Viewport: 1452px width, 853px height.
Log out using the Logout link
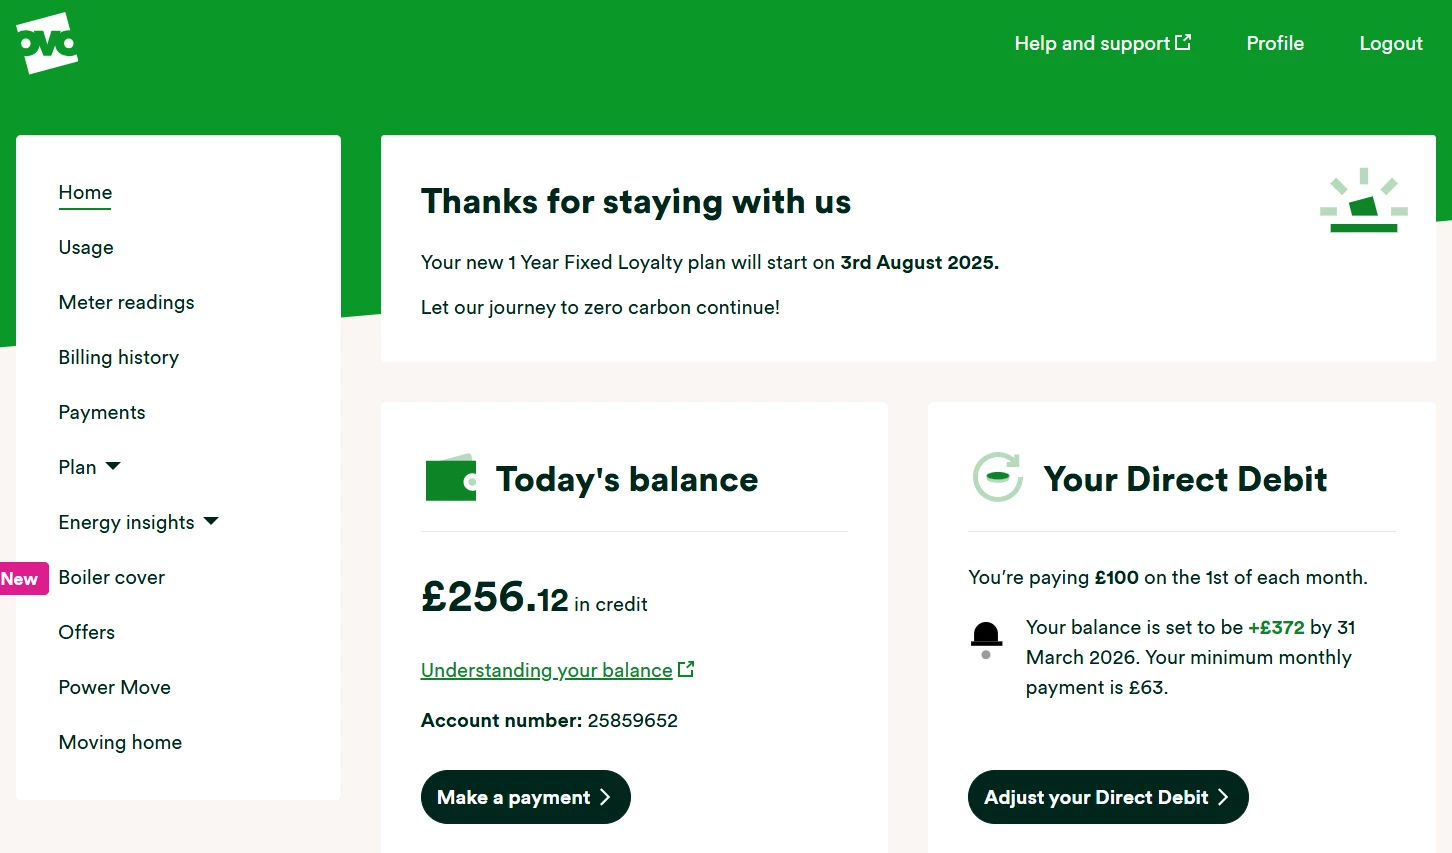pos(1390,43)
